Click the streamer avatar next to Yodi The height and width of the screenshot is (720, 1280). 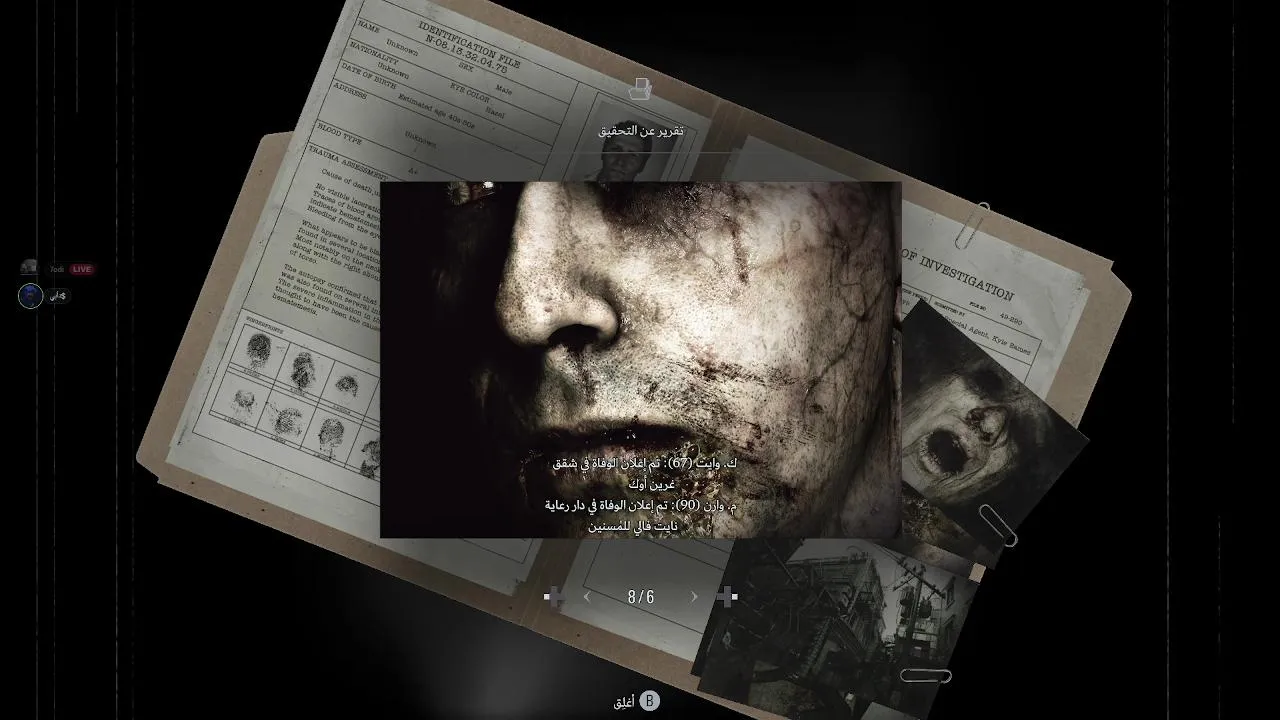click(30, 268)
